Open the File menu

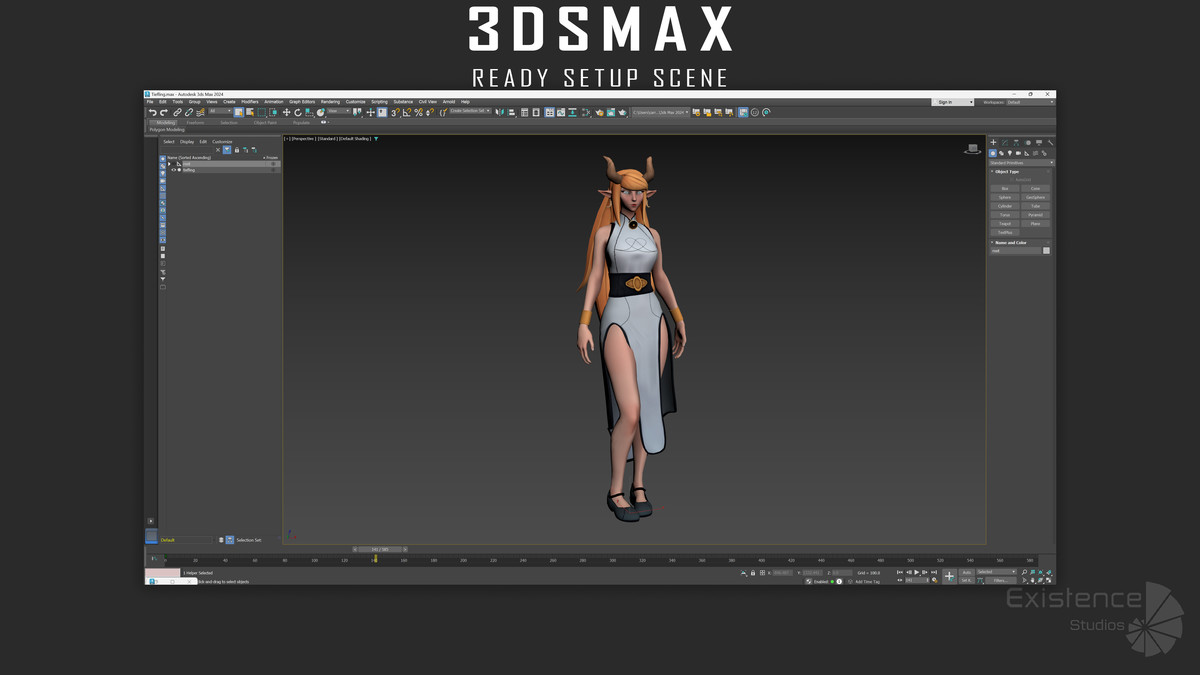(150, 102)
